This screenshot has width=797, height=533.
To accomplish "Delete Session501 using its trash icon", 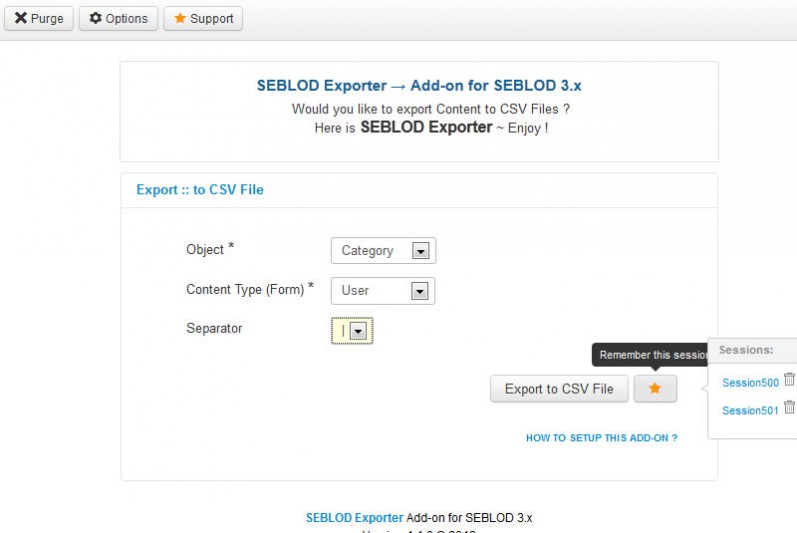I will pos(789,407).
